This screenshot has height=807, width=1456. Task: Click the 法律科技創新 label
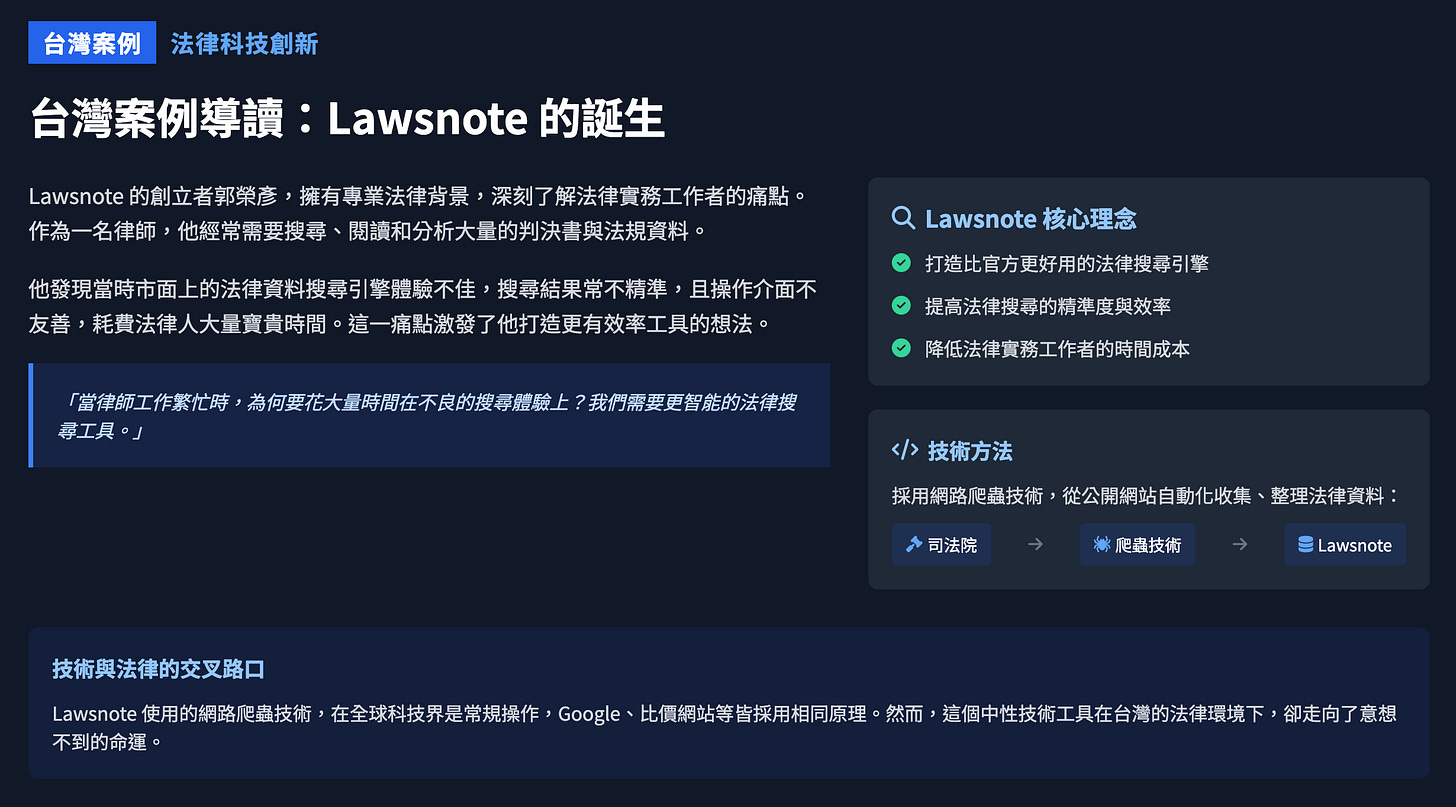244,43
